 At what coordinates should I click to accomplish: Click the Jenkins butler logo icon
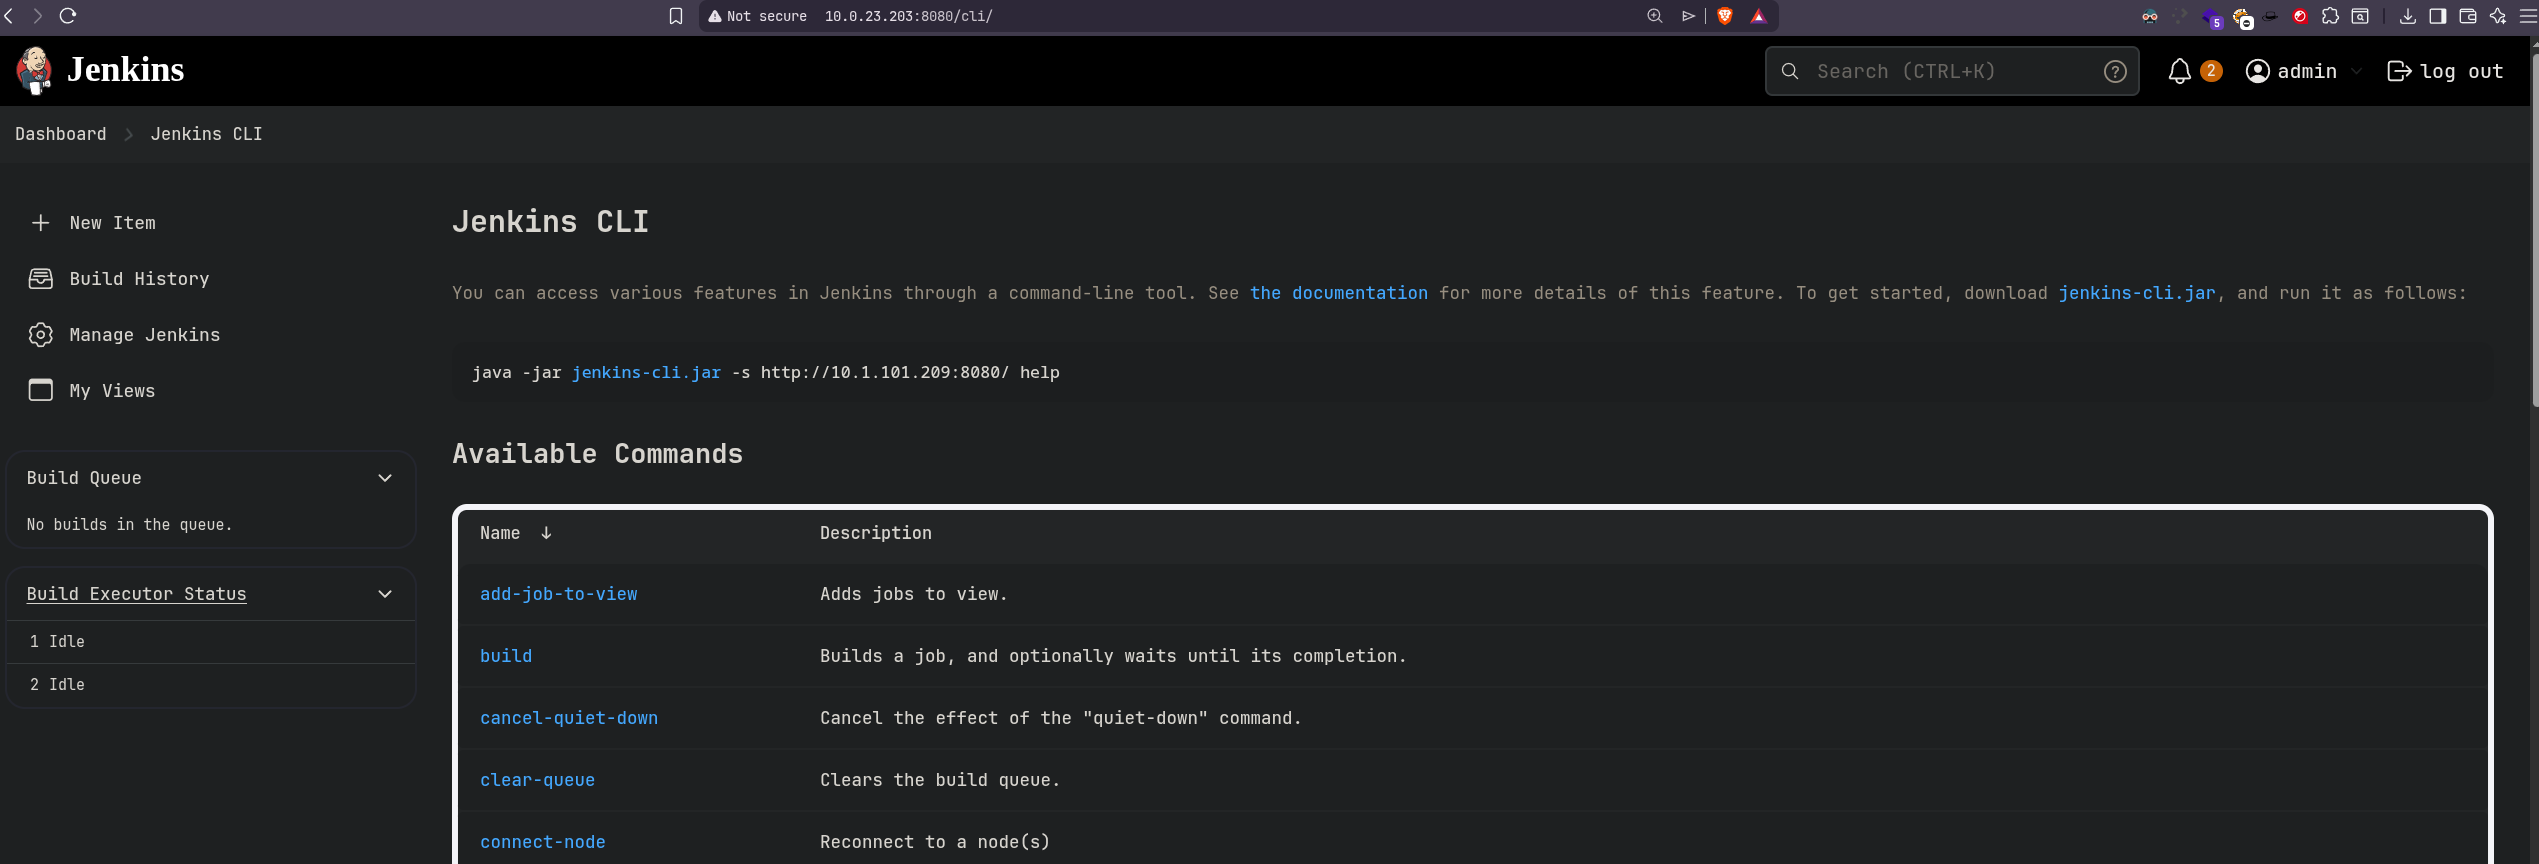click(34, 70)
